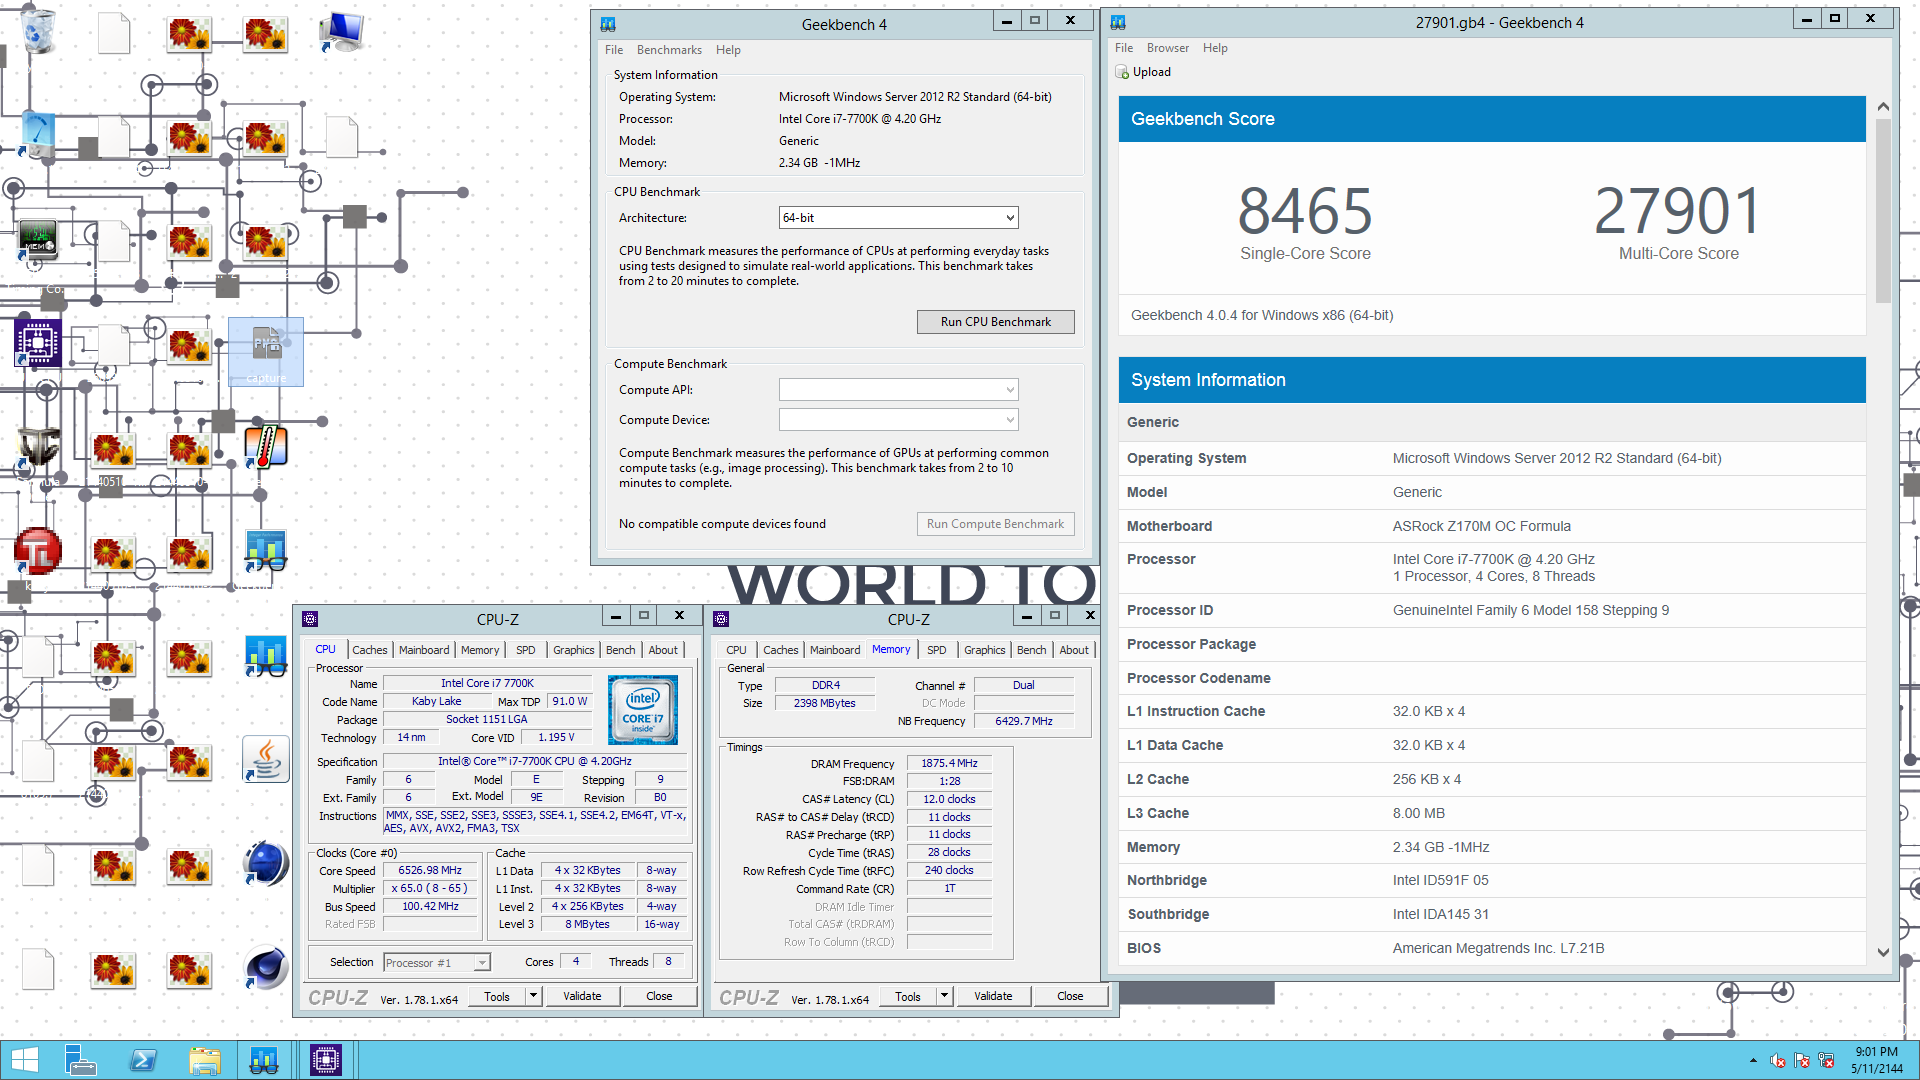
Task: Click the 27901.gb4 window title icon
Action: (1118, 22)
